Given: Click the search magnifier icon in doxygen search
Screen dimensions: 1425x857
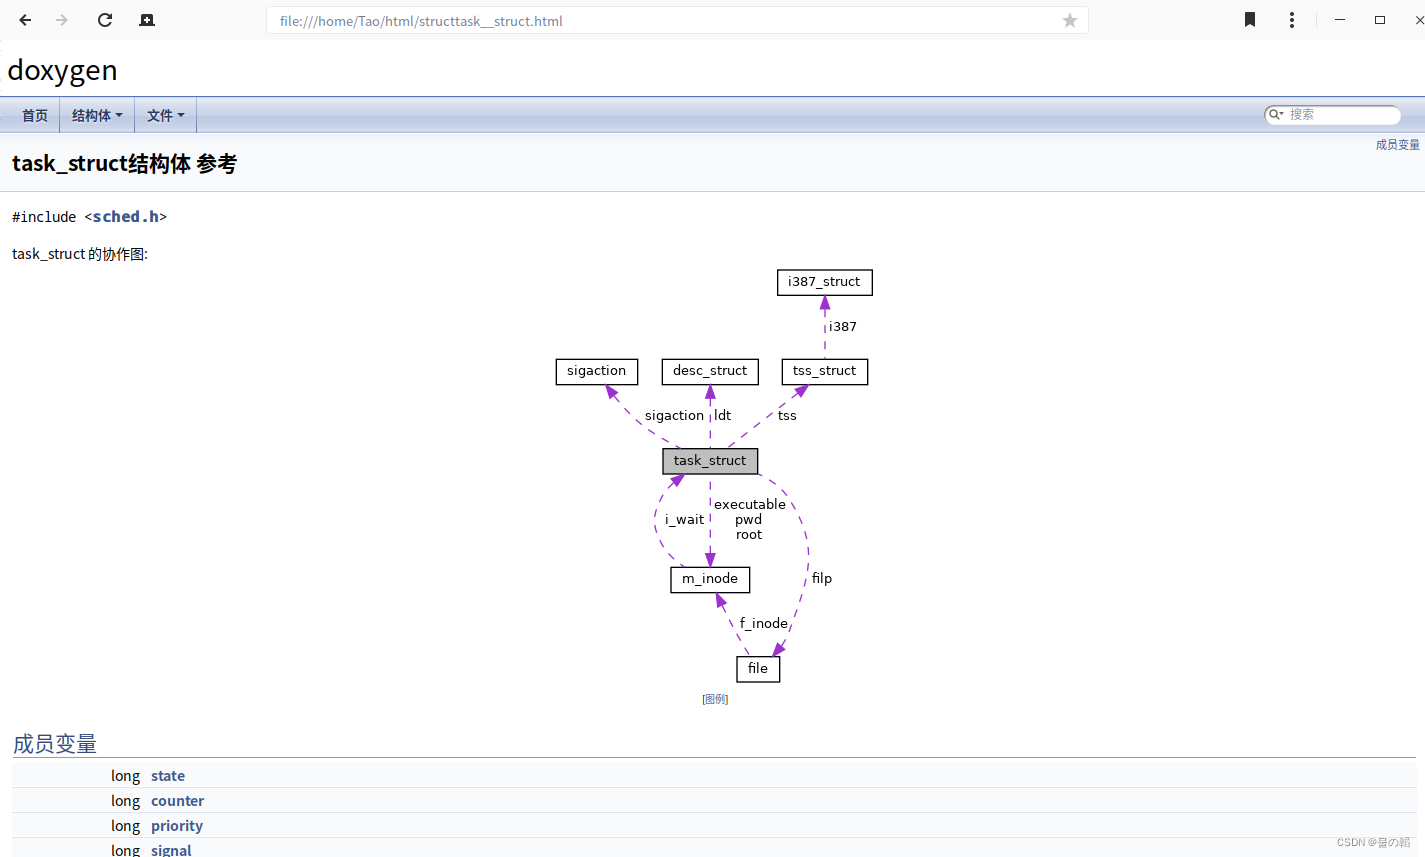Looking at the screenshot, I should [x=1276, y=114].
